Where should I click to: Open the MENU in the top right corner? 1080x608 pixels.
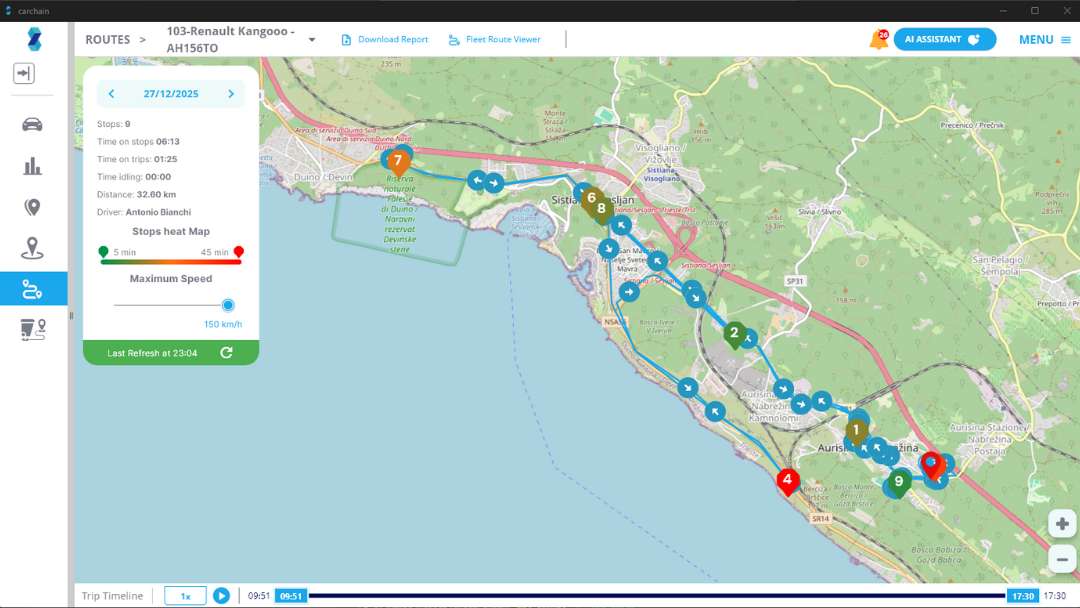1036,39
